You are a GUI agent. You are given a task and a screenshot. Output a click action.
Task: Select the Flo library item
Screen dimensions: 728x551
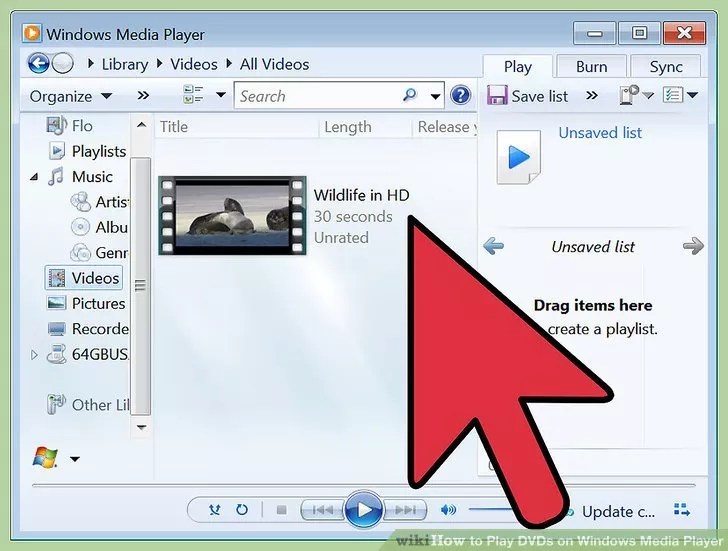coord(70,126)
